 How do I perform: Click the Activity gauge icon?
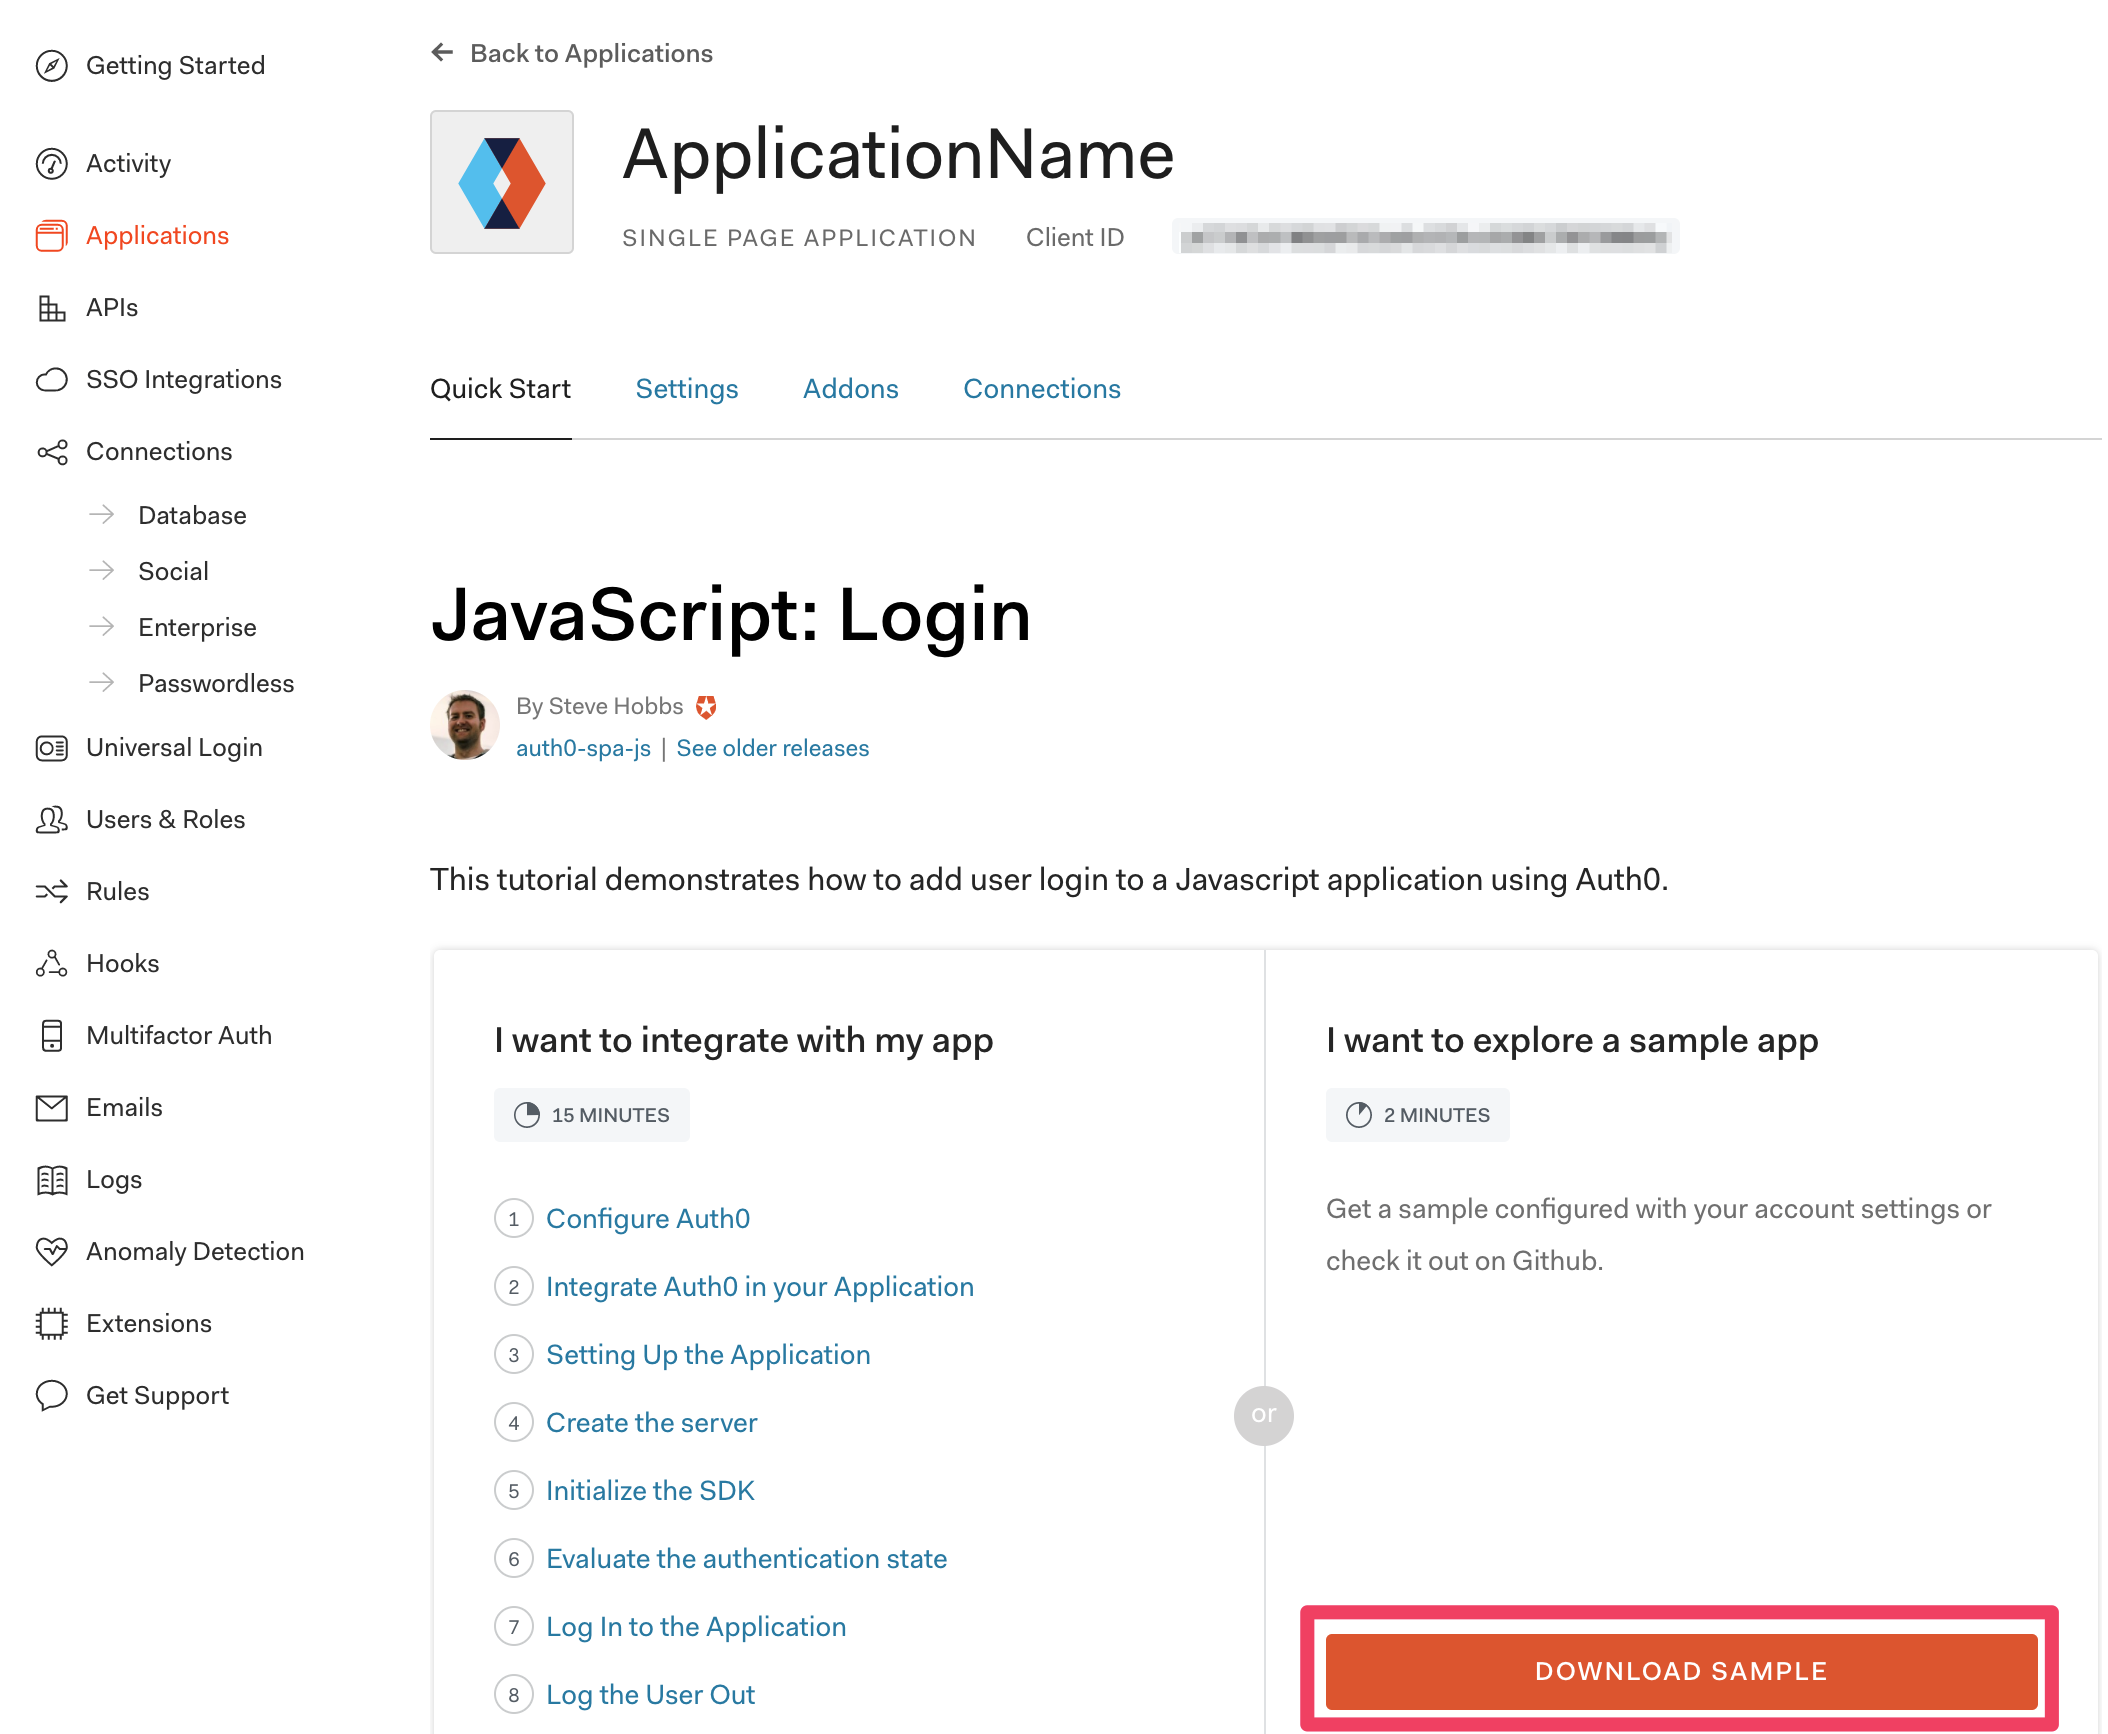(x=51, y=164)
